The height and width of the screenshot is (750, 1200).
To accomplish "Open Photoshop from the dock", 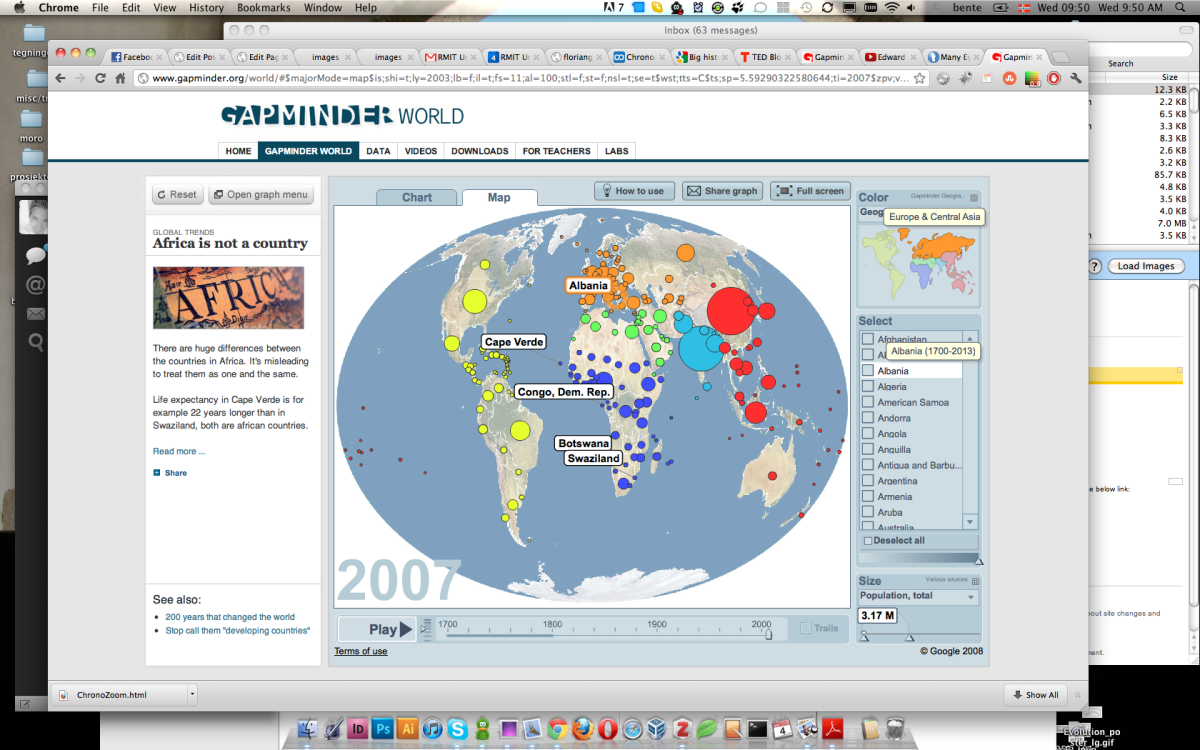I will [384, 729].
